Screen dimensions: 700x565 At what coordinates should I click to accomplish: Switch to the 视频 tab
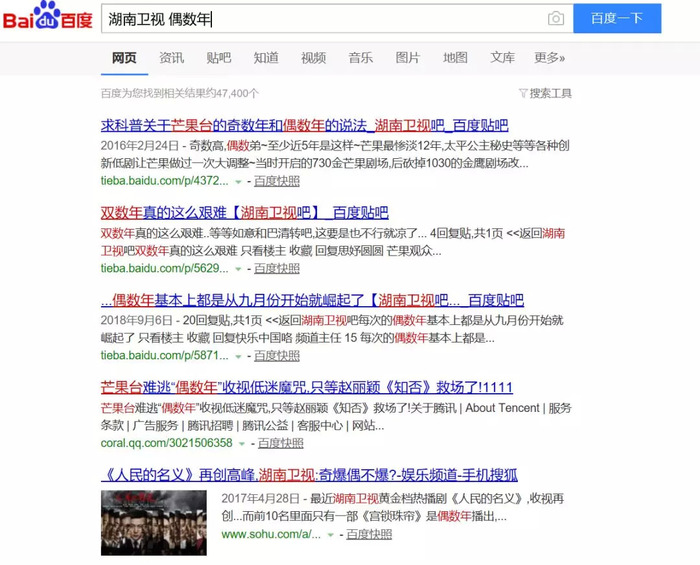click(313, 58)
